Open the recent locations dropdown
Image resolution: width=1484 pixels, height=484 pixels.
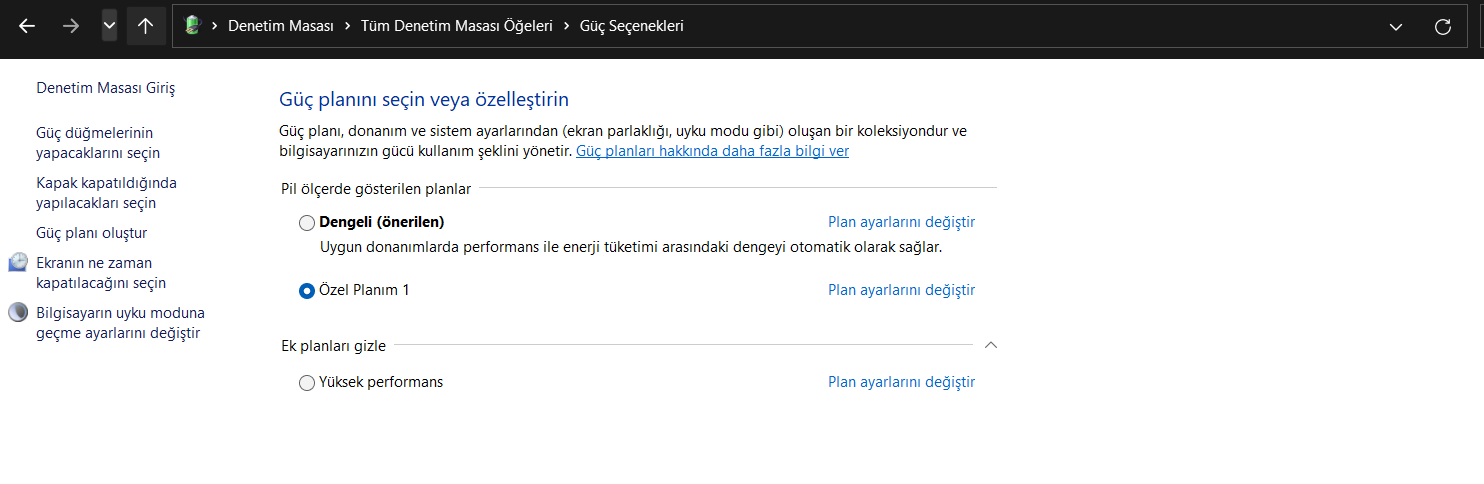point(109,26)
